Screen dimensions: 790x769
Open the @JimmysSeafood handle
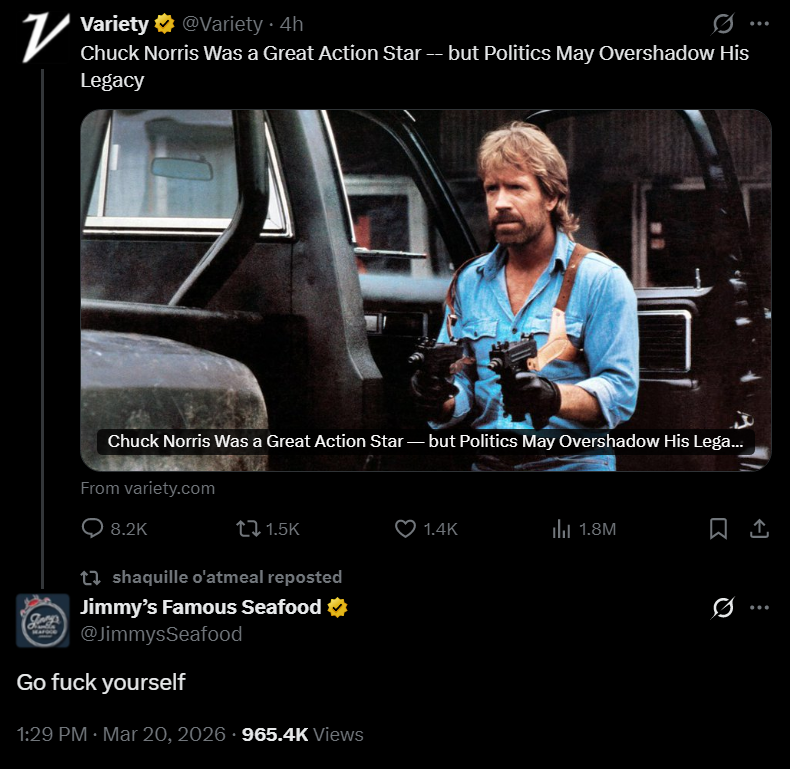(161, 634)
